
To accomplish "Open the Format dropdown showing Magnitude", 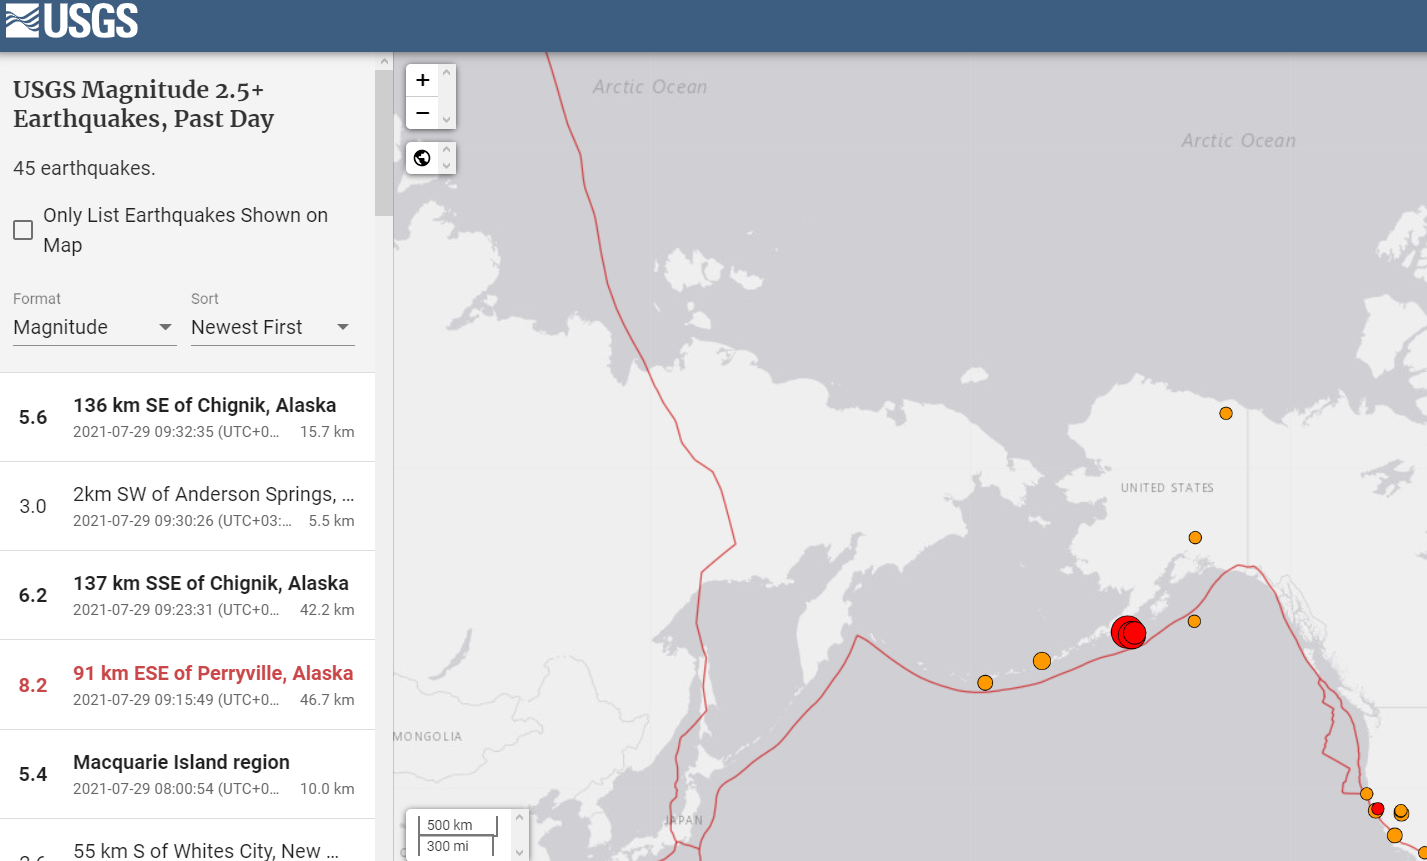I will 94,327.
